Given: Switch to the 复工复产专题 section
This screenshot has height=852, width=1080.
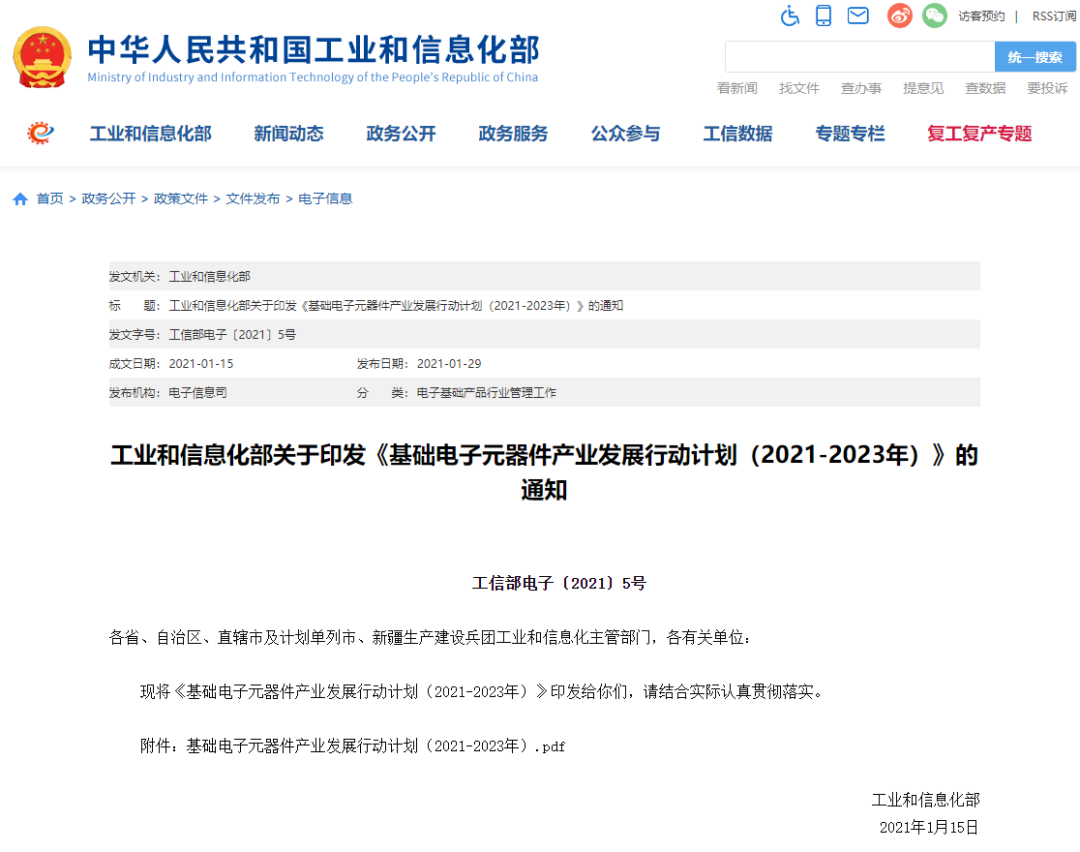Looking at the screenshot, I should [978, 133].
